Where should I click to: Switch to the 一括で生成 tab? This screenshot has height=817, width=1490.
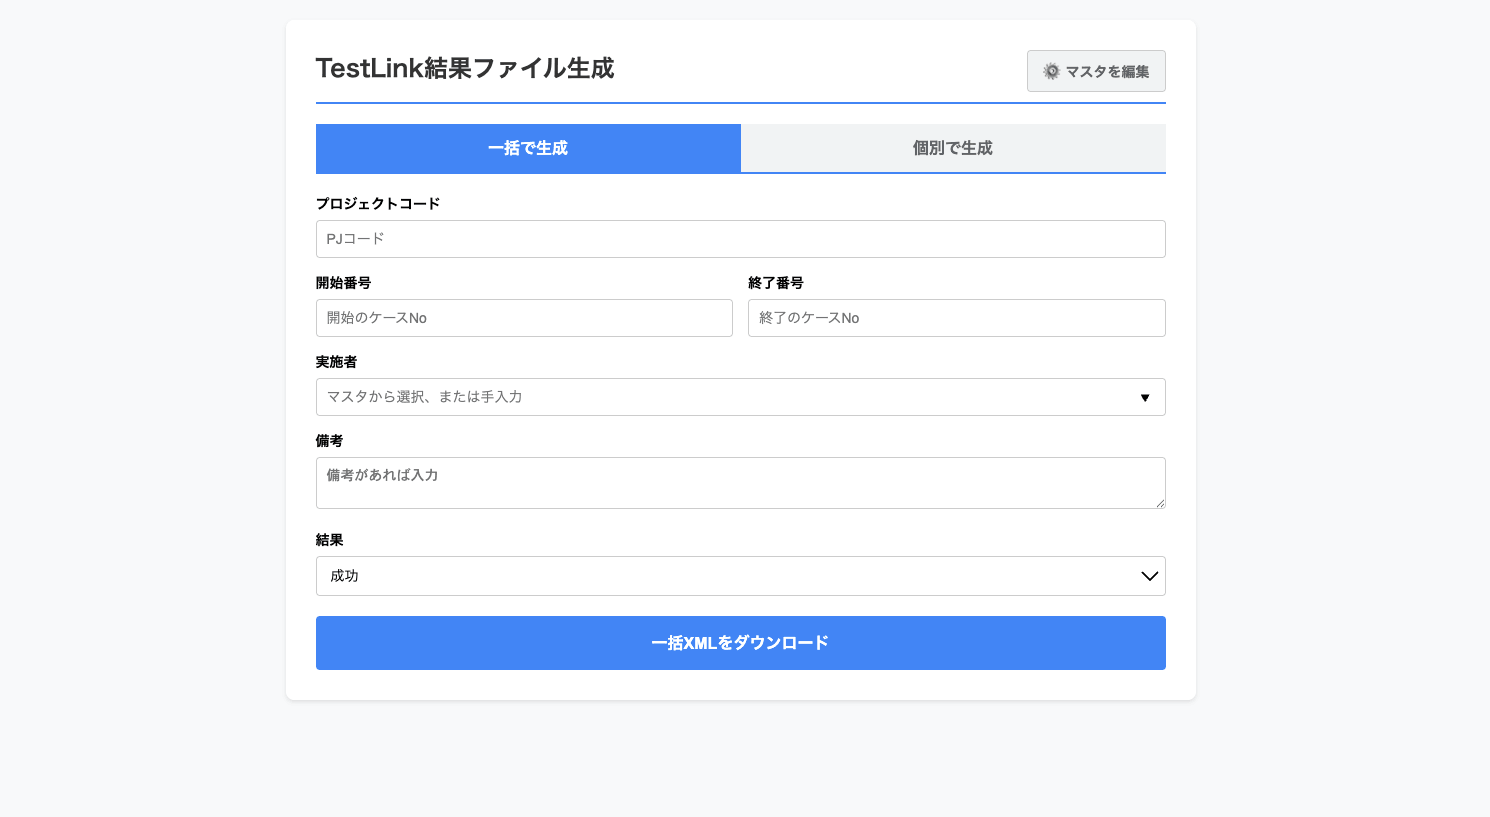528,148
